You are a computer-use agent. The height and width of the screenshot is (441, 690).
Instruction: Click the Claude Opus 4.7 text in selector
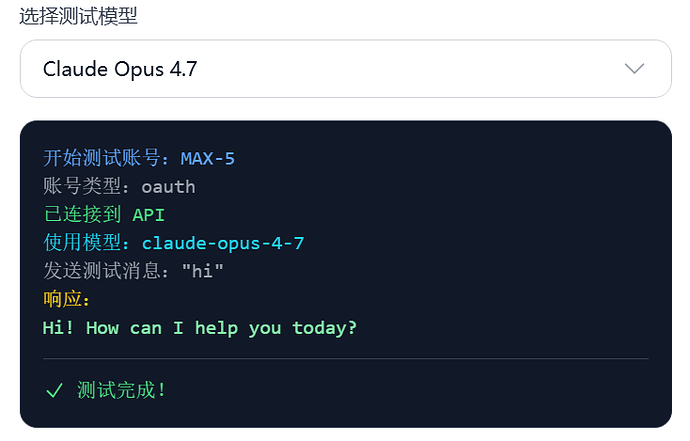(x=120, y=69)
